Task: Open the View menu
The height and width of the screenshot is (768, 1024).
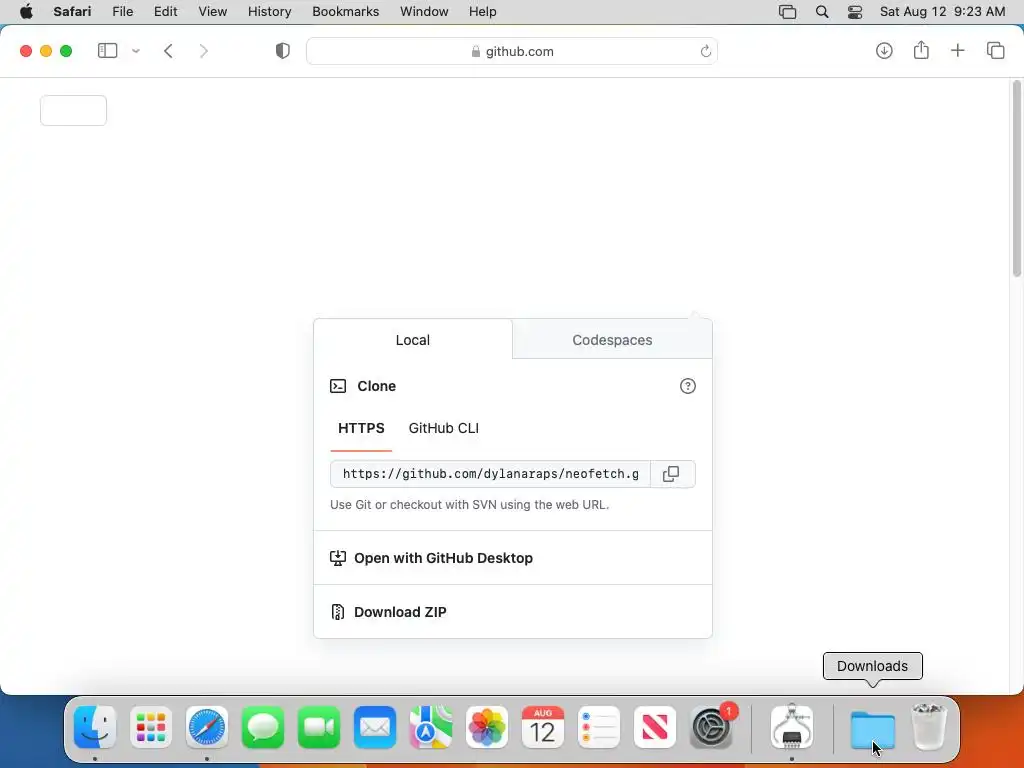Action: (x=213, y=12)
